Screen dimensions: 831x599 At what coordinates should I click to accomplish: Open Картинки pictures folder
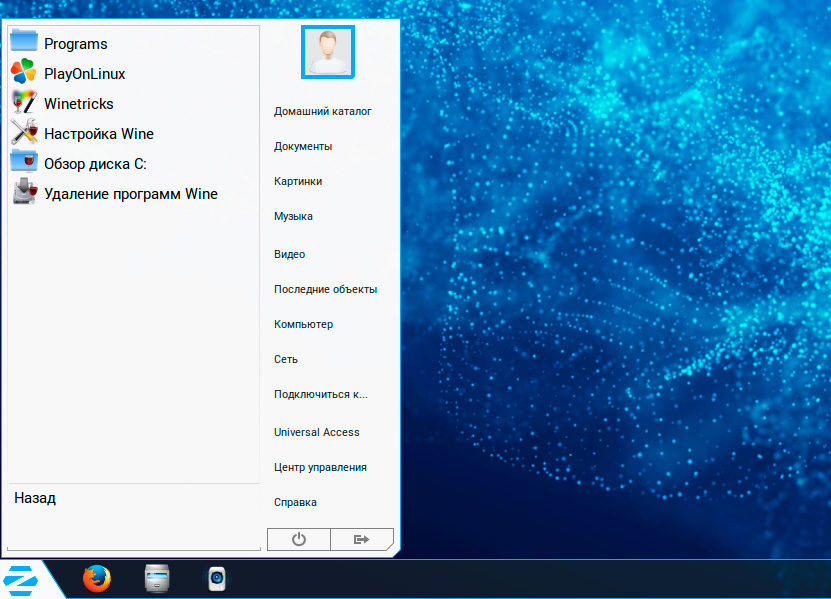(298, 181)
